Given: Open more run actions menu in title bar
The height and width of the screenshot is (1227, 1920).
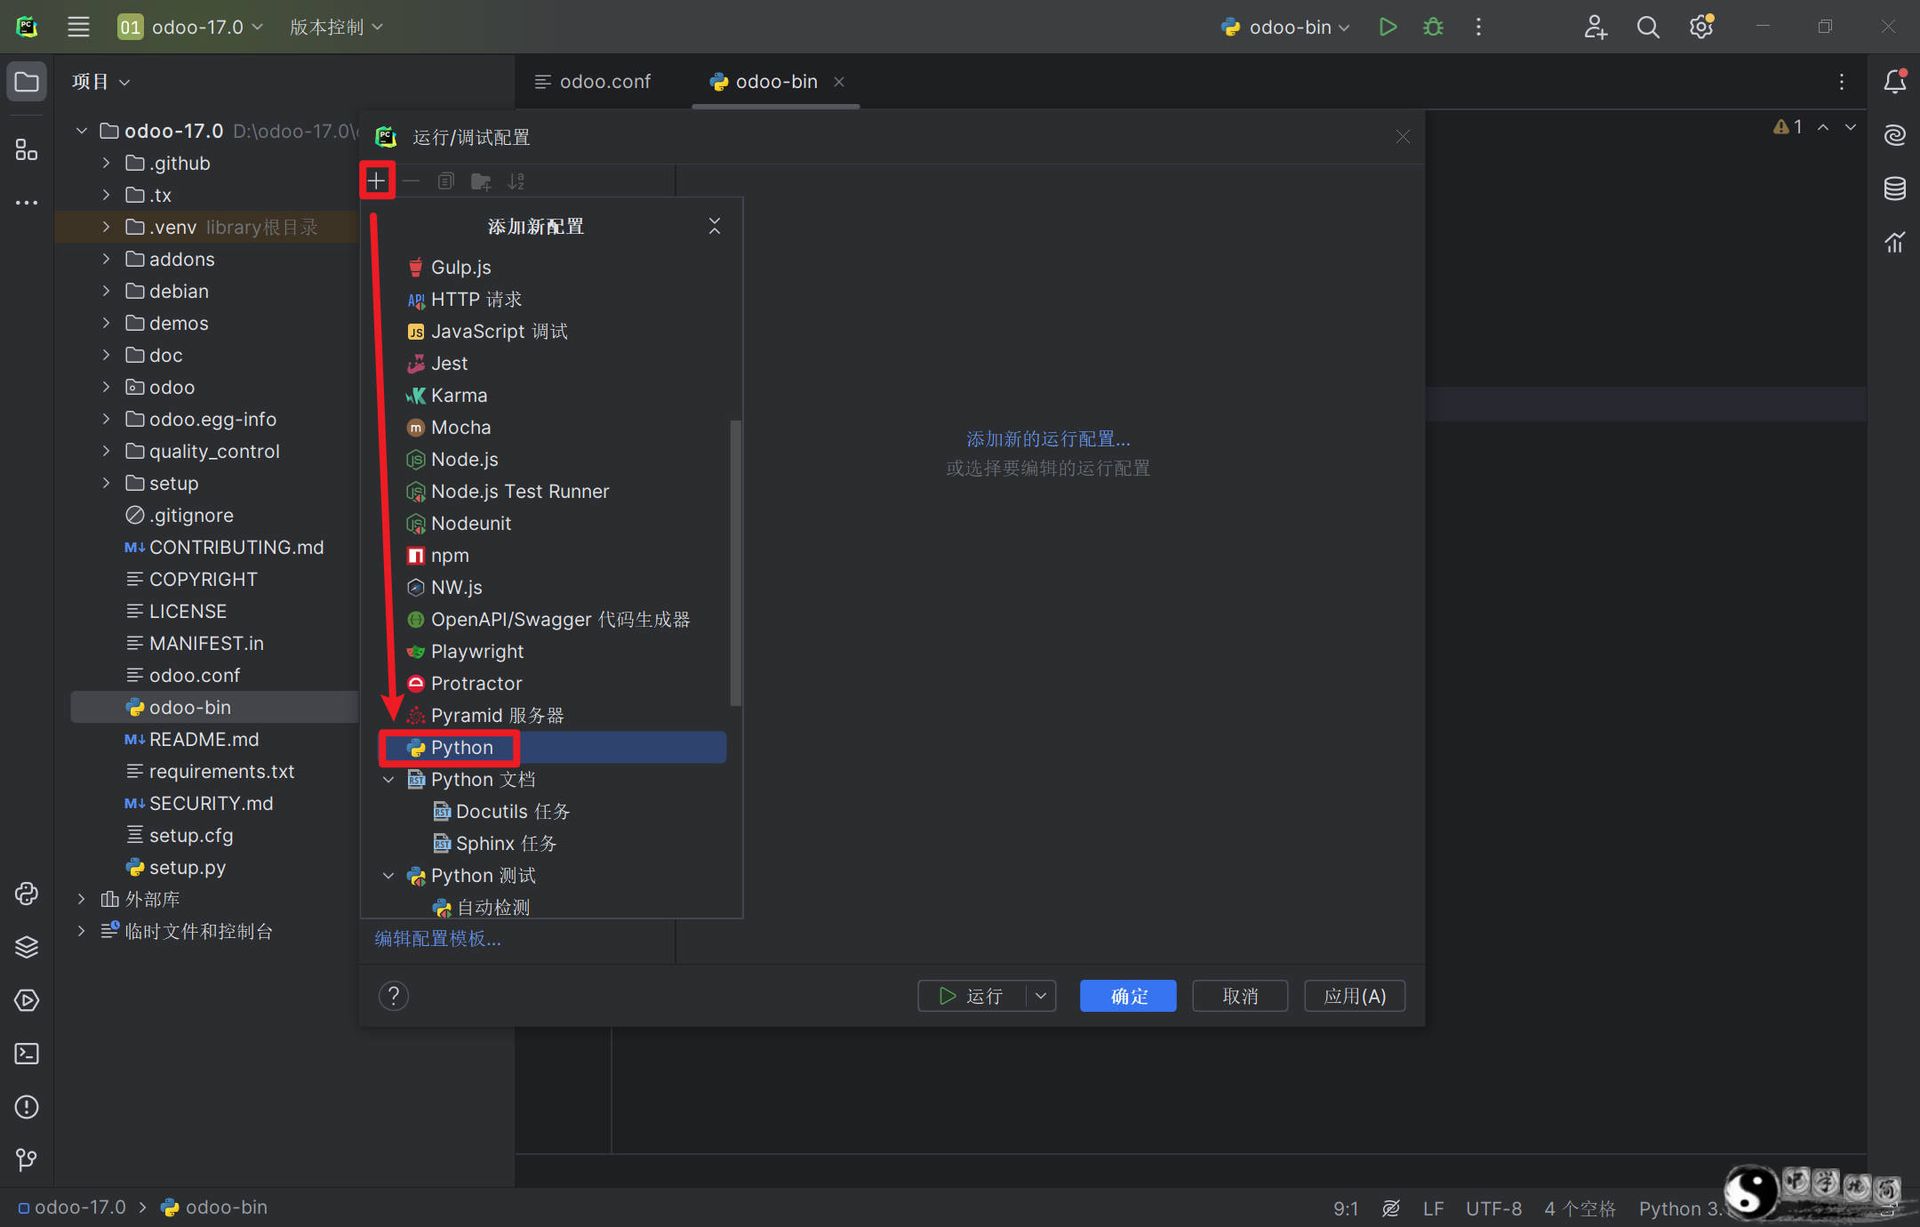Looking at the screenshot, I should (x=1478, y=27).
